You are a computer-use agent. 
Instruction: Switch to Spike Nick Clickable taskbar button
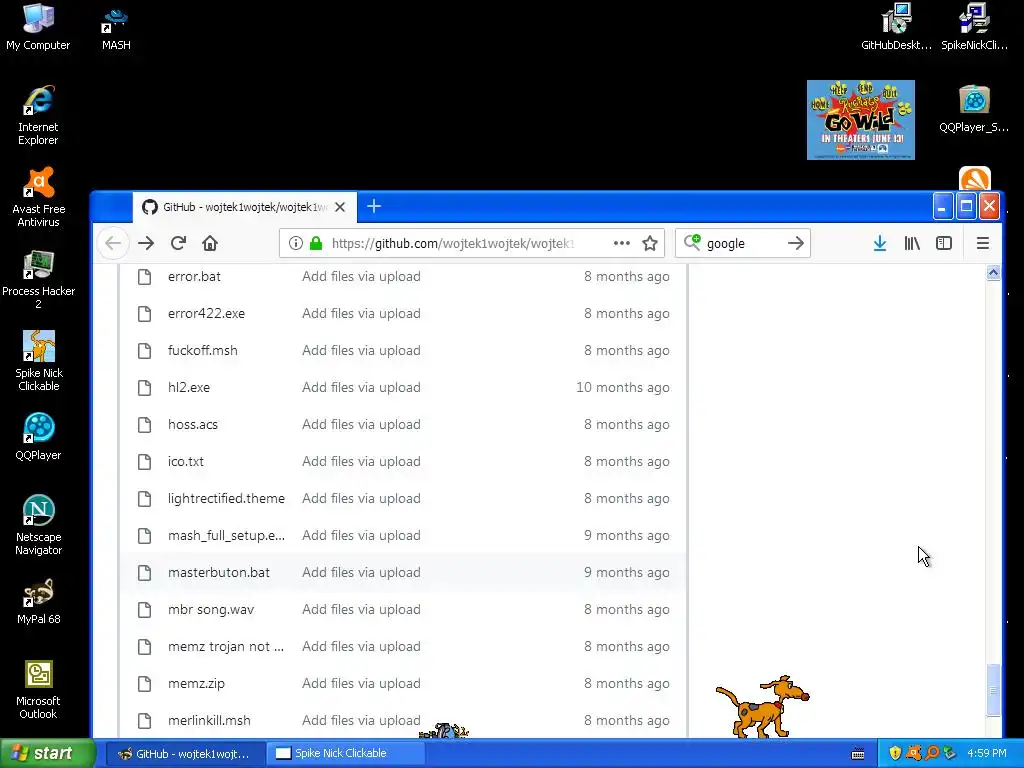coord(345,753)
